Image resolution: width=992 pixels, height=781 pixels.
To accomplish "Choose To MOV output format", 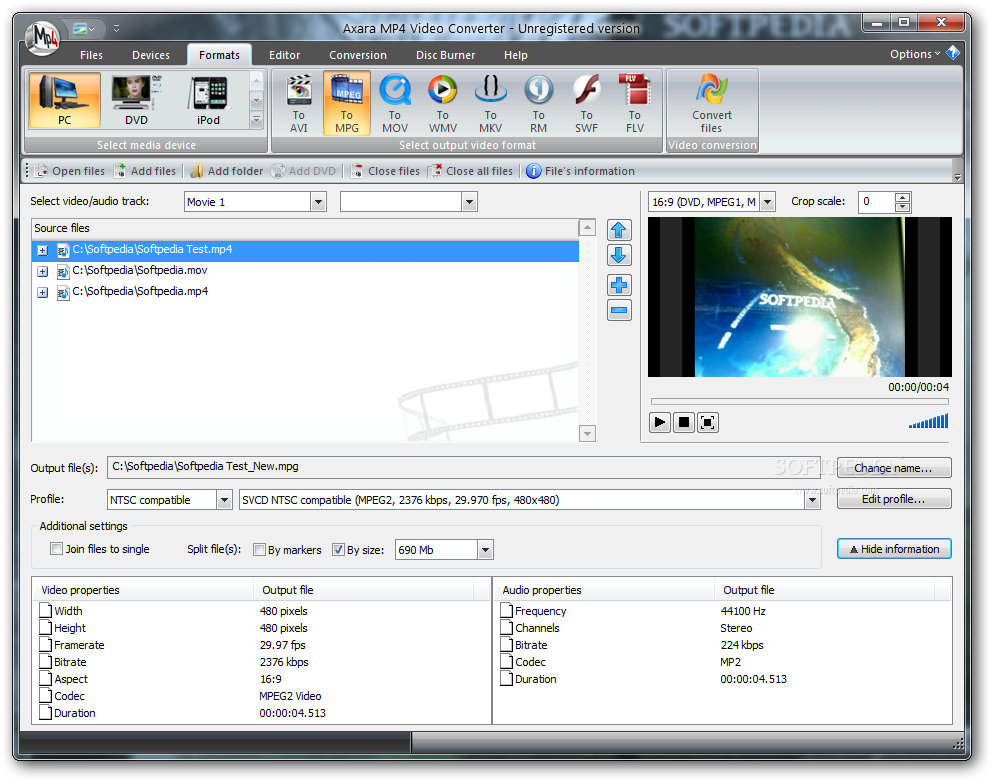I will click(395, 104).
